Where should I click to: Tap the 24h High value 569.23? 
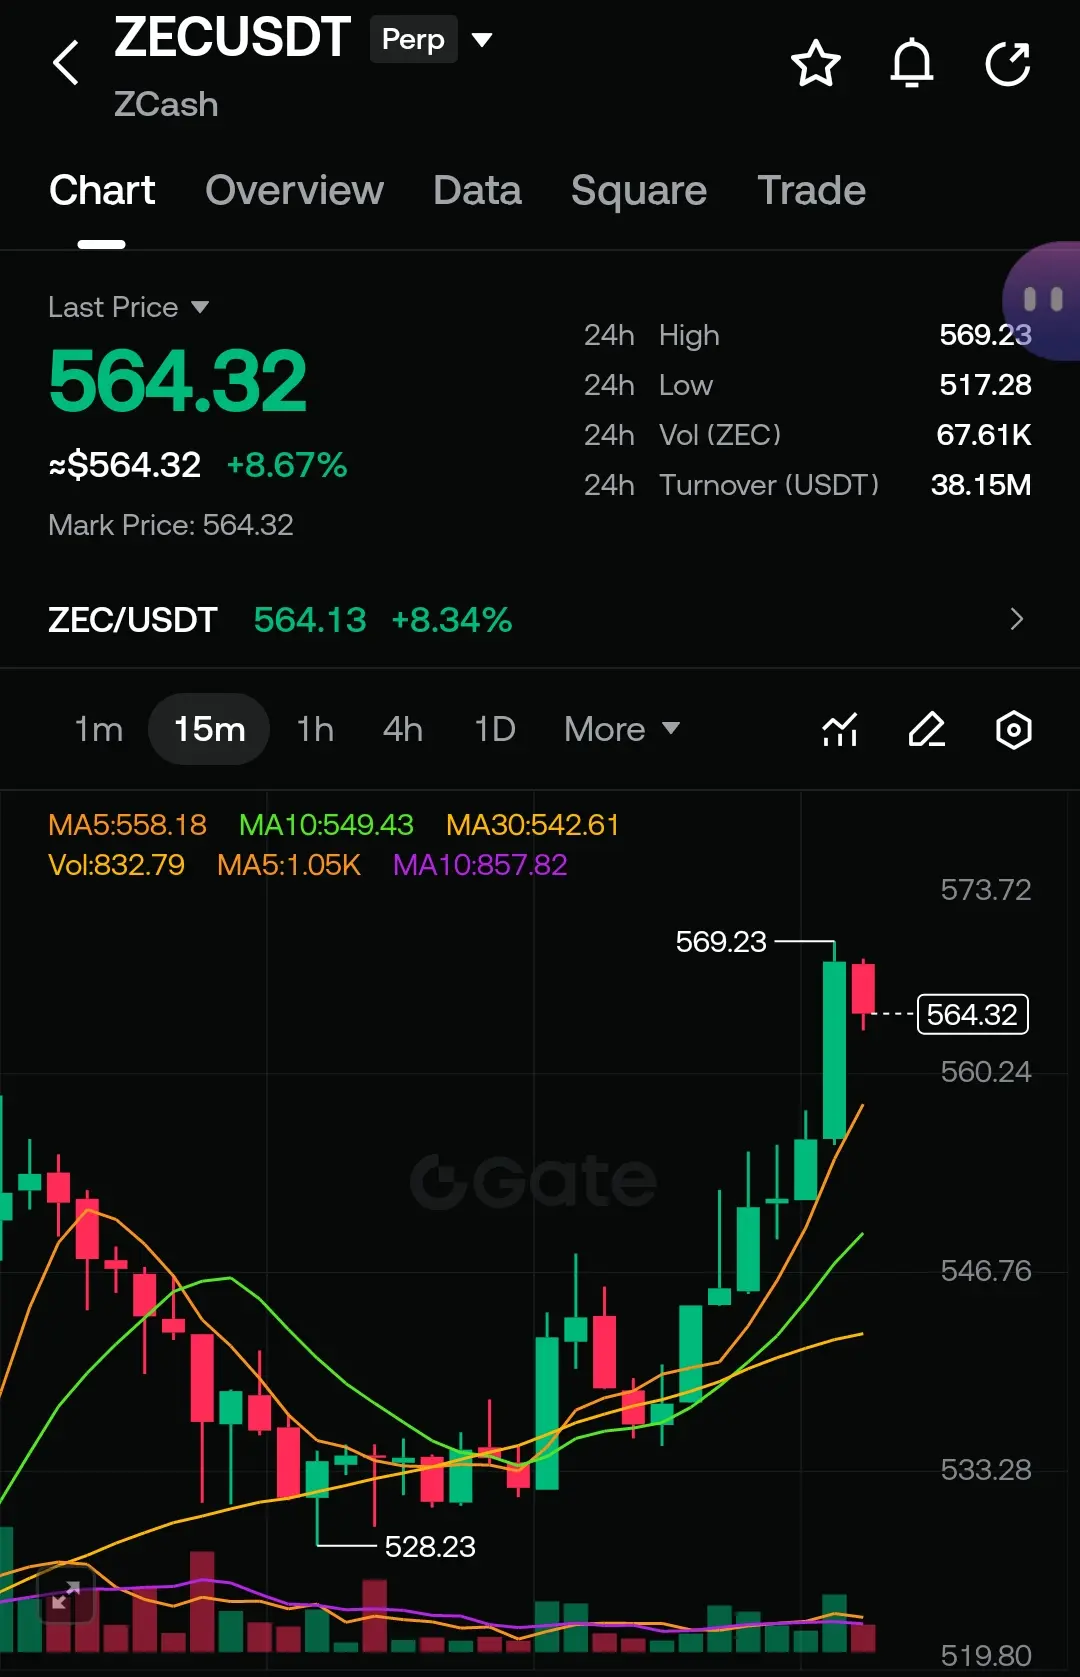click(985, 335)
